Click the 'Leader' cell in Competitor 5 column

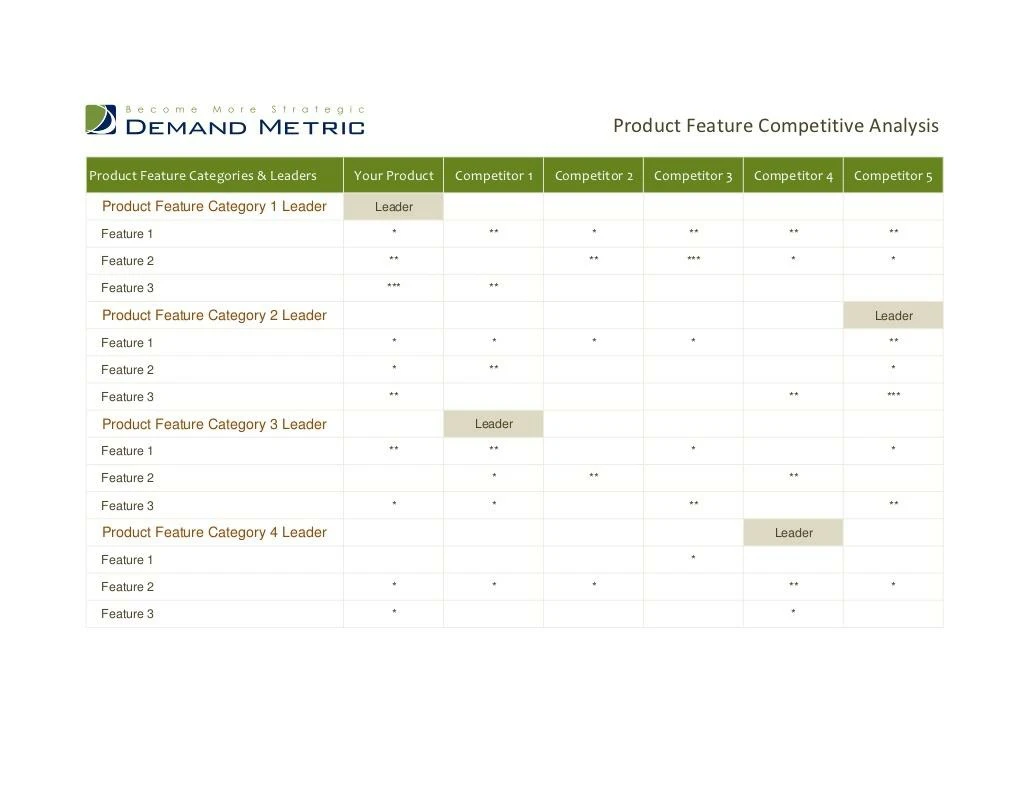pyautogui.click(x=892, y=315)
